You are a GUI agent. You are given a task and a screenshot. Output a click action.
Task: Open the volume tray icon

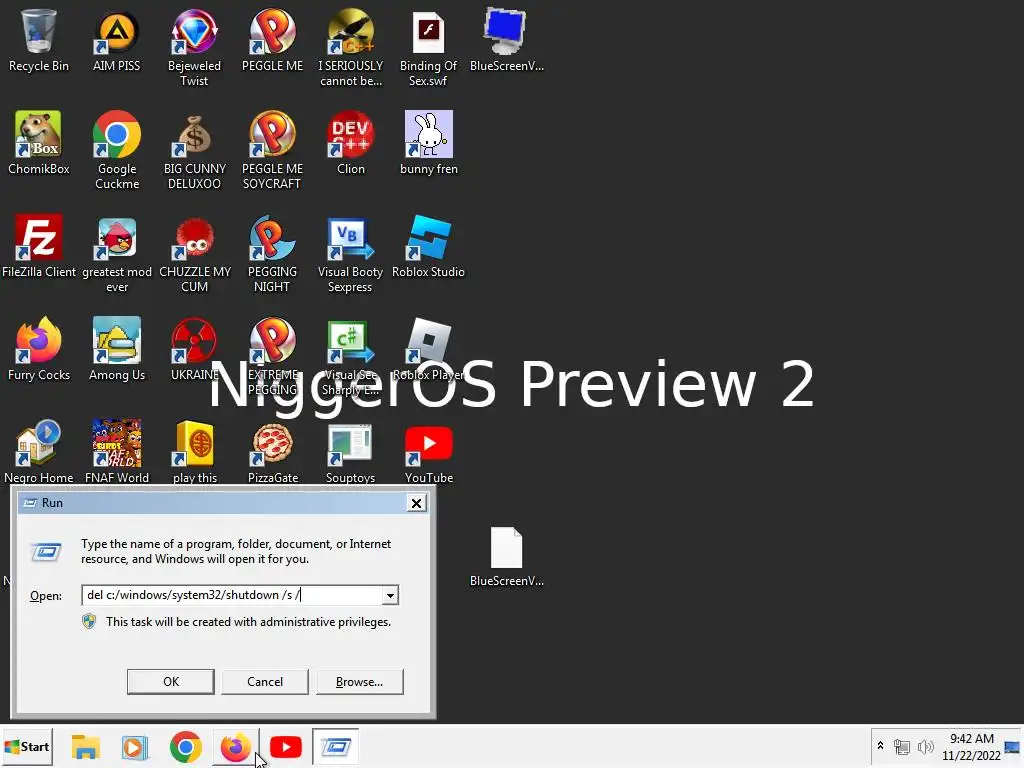point(925,746)
